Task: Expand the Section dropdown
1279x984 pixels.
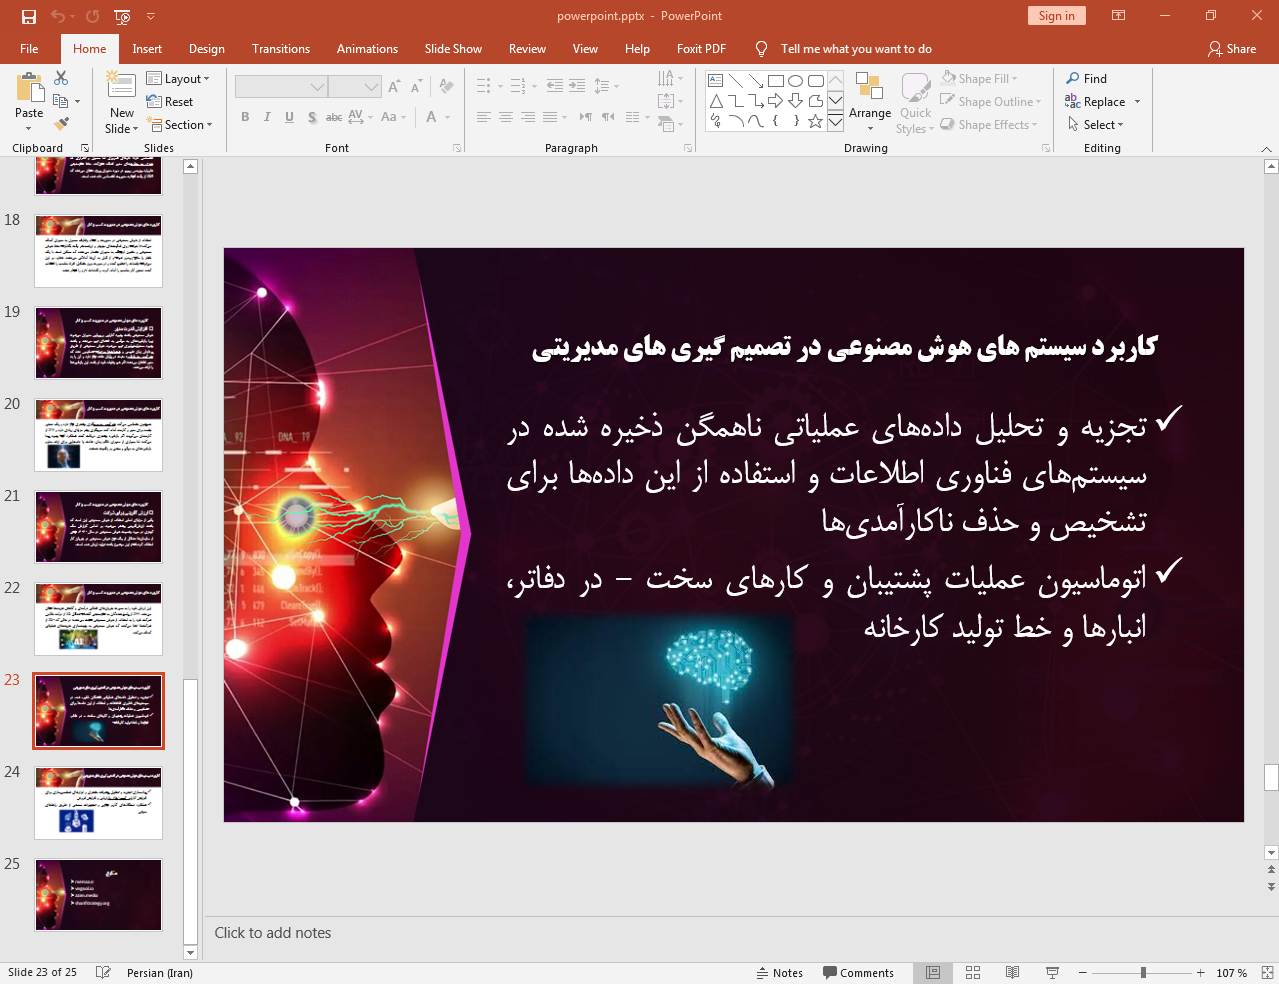Action: point(180,125)
